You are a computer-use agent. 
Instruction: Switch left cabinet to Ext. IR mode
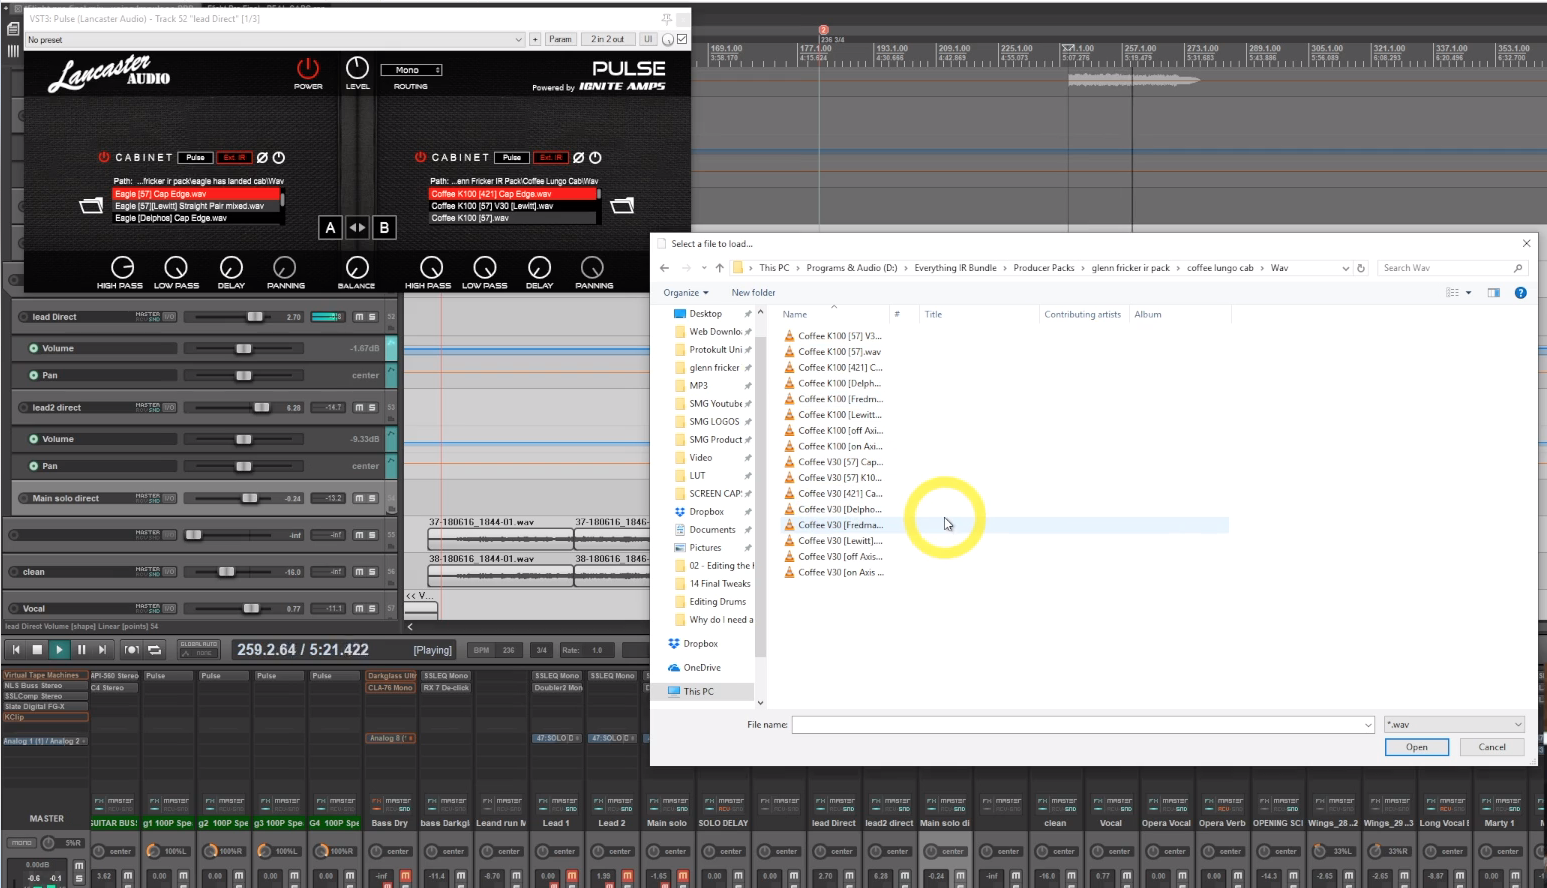[235, 158]
